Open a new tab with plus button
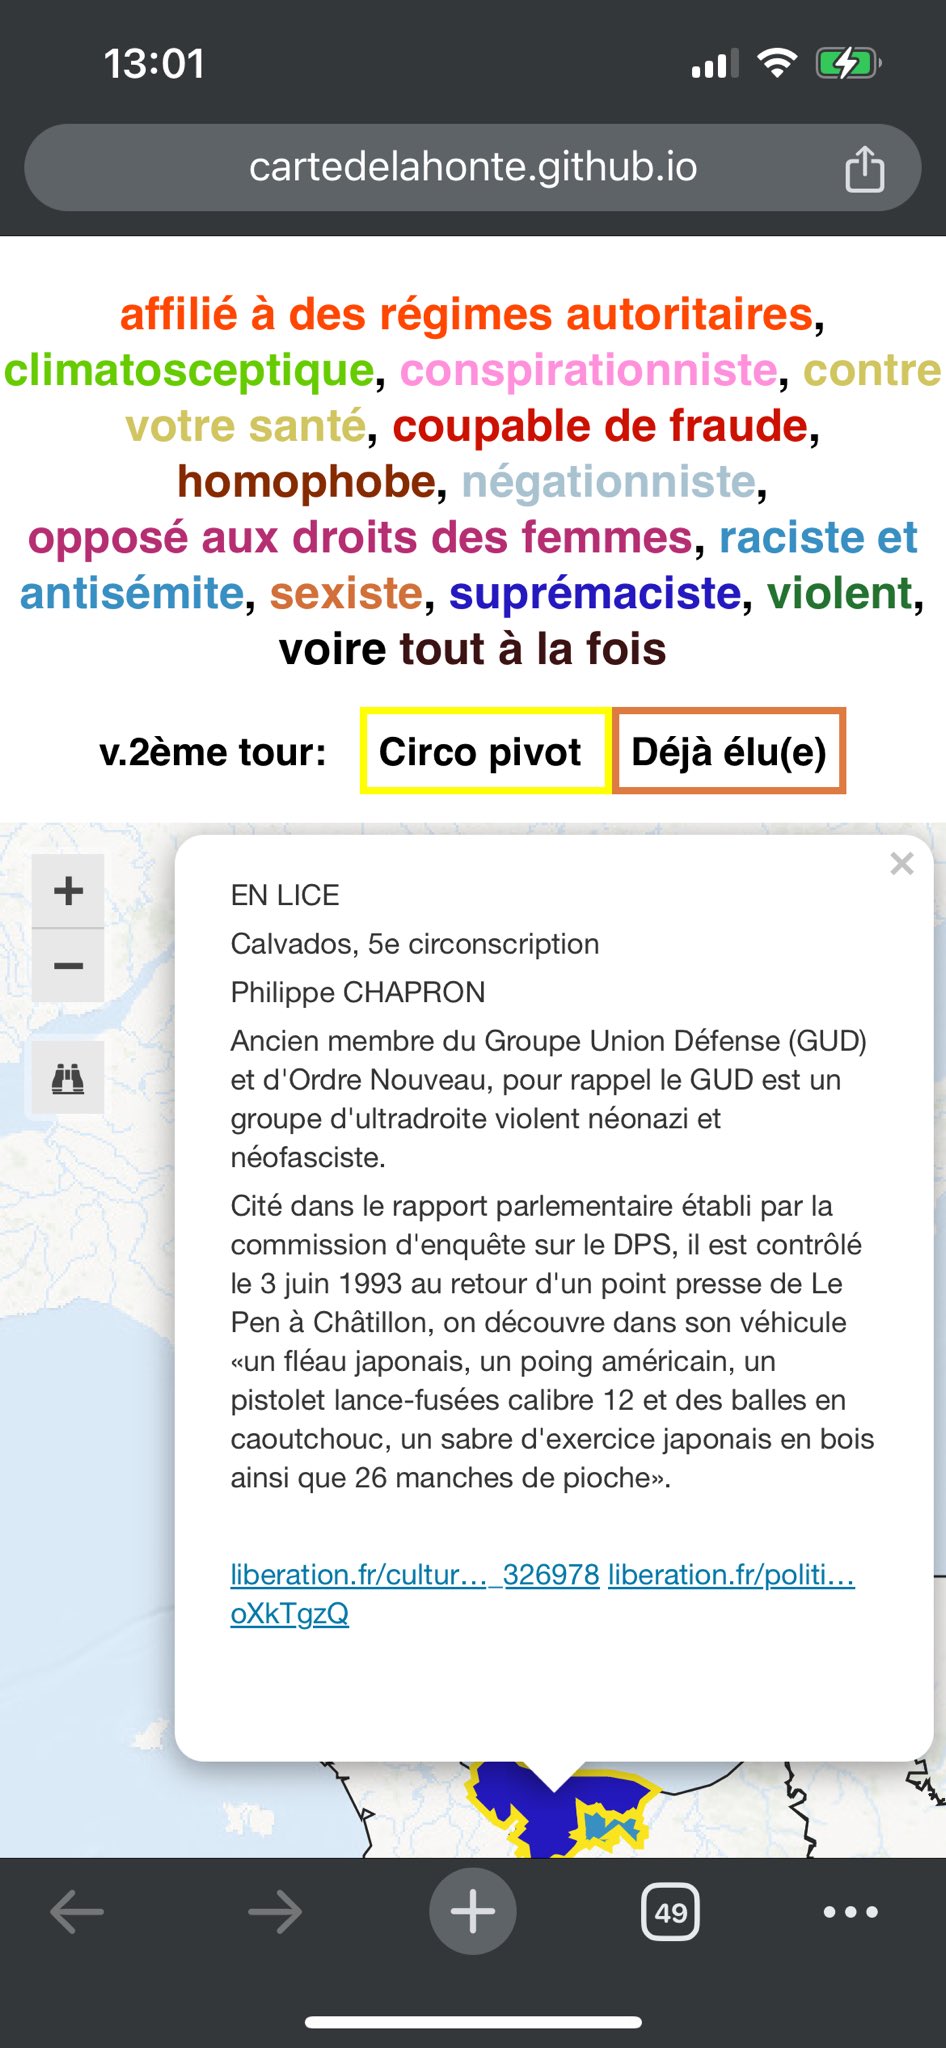 [x=473, y=1911]
